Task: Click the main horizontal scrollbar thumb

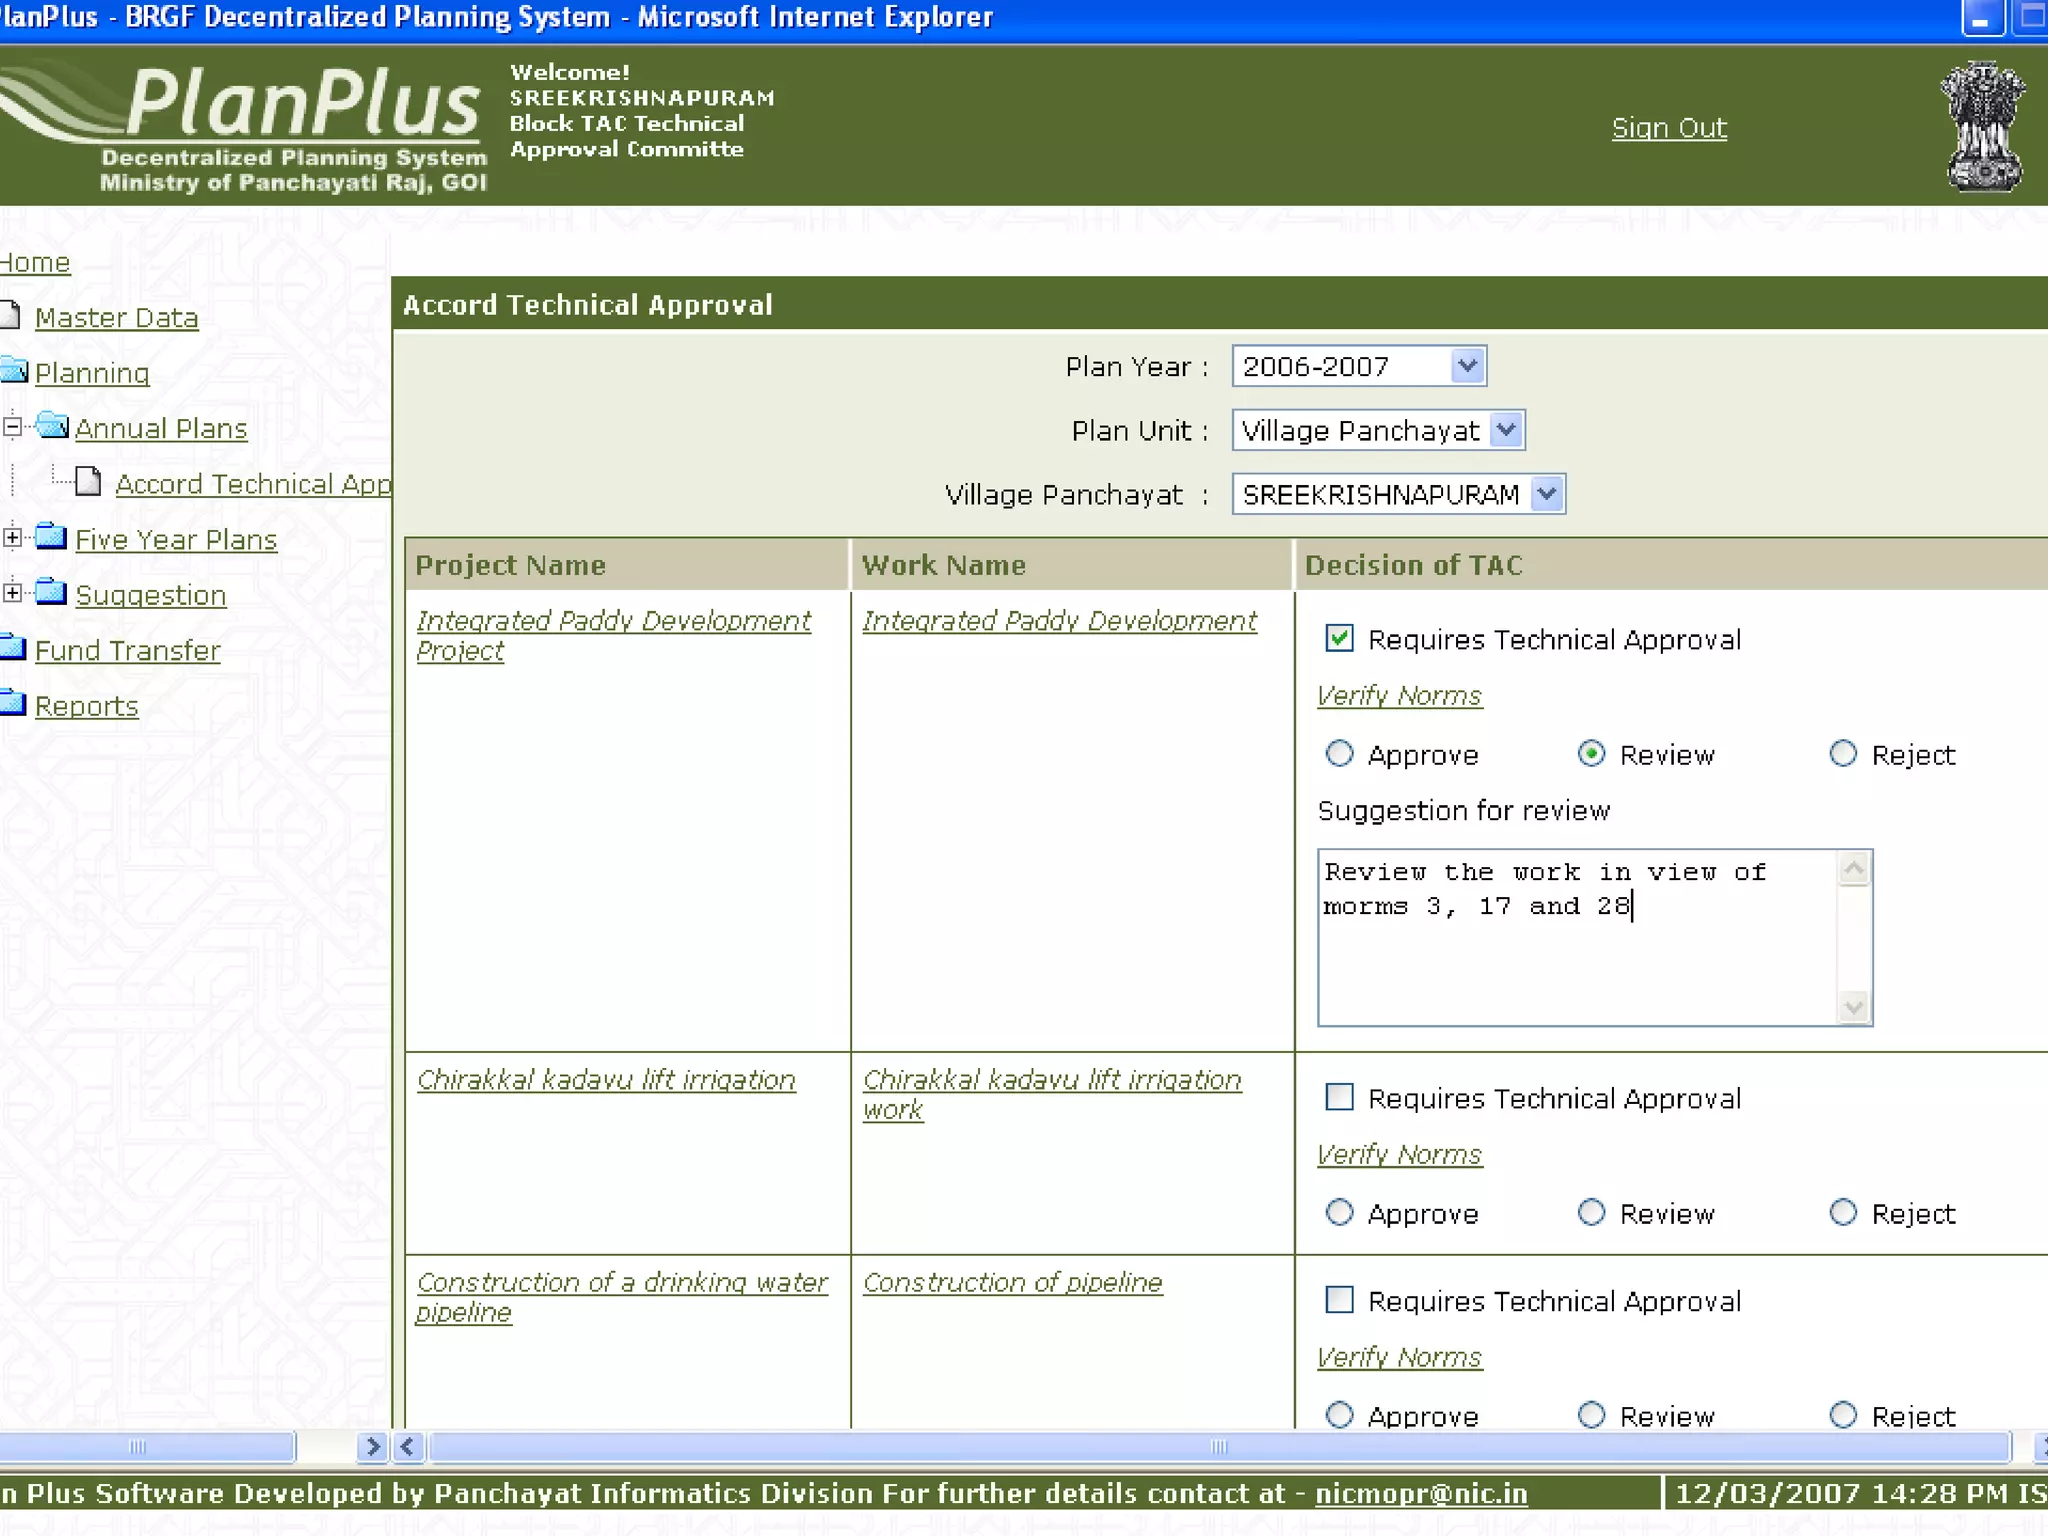Action: [1217, 1446]
